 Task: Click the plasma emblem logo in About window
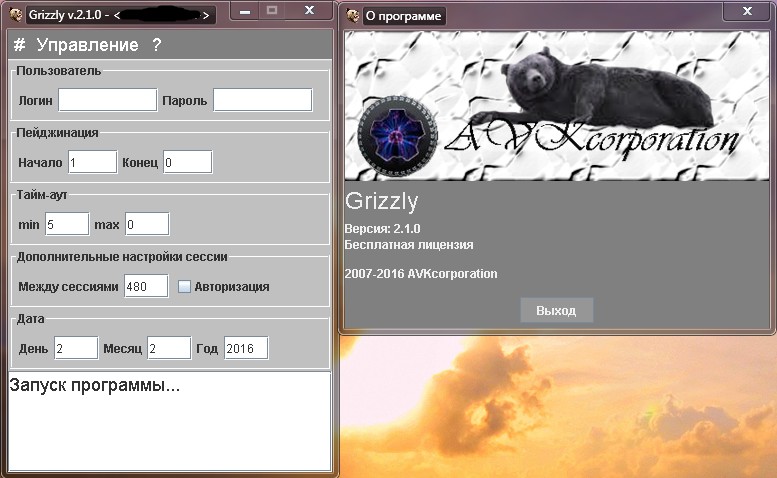point(397,136)
